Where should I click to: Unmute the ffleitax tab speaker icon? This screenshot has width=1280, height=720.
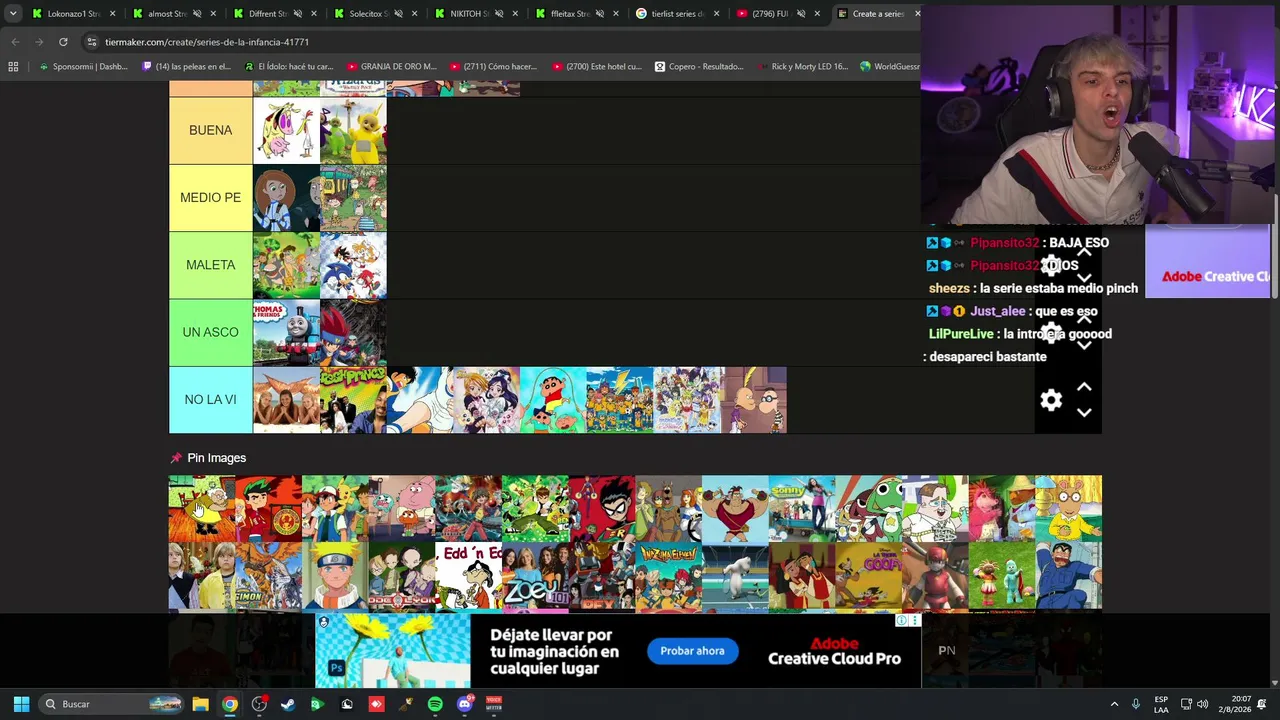pyautogui.click(x=599, y=14)
